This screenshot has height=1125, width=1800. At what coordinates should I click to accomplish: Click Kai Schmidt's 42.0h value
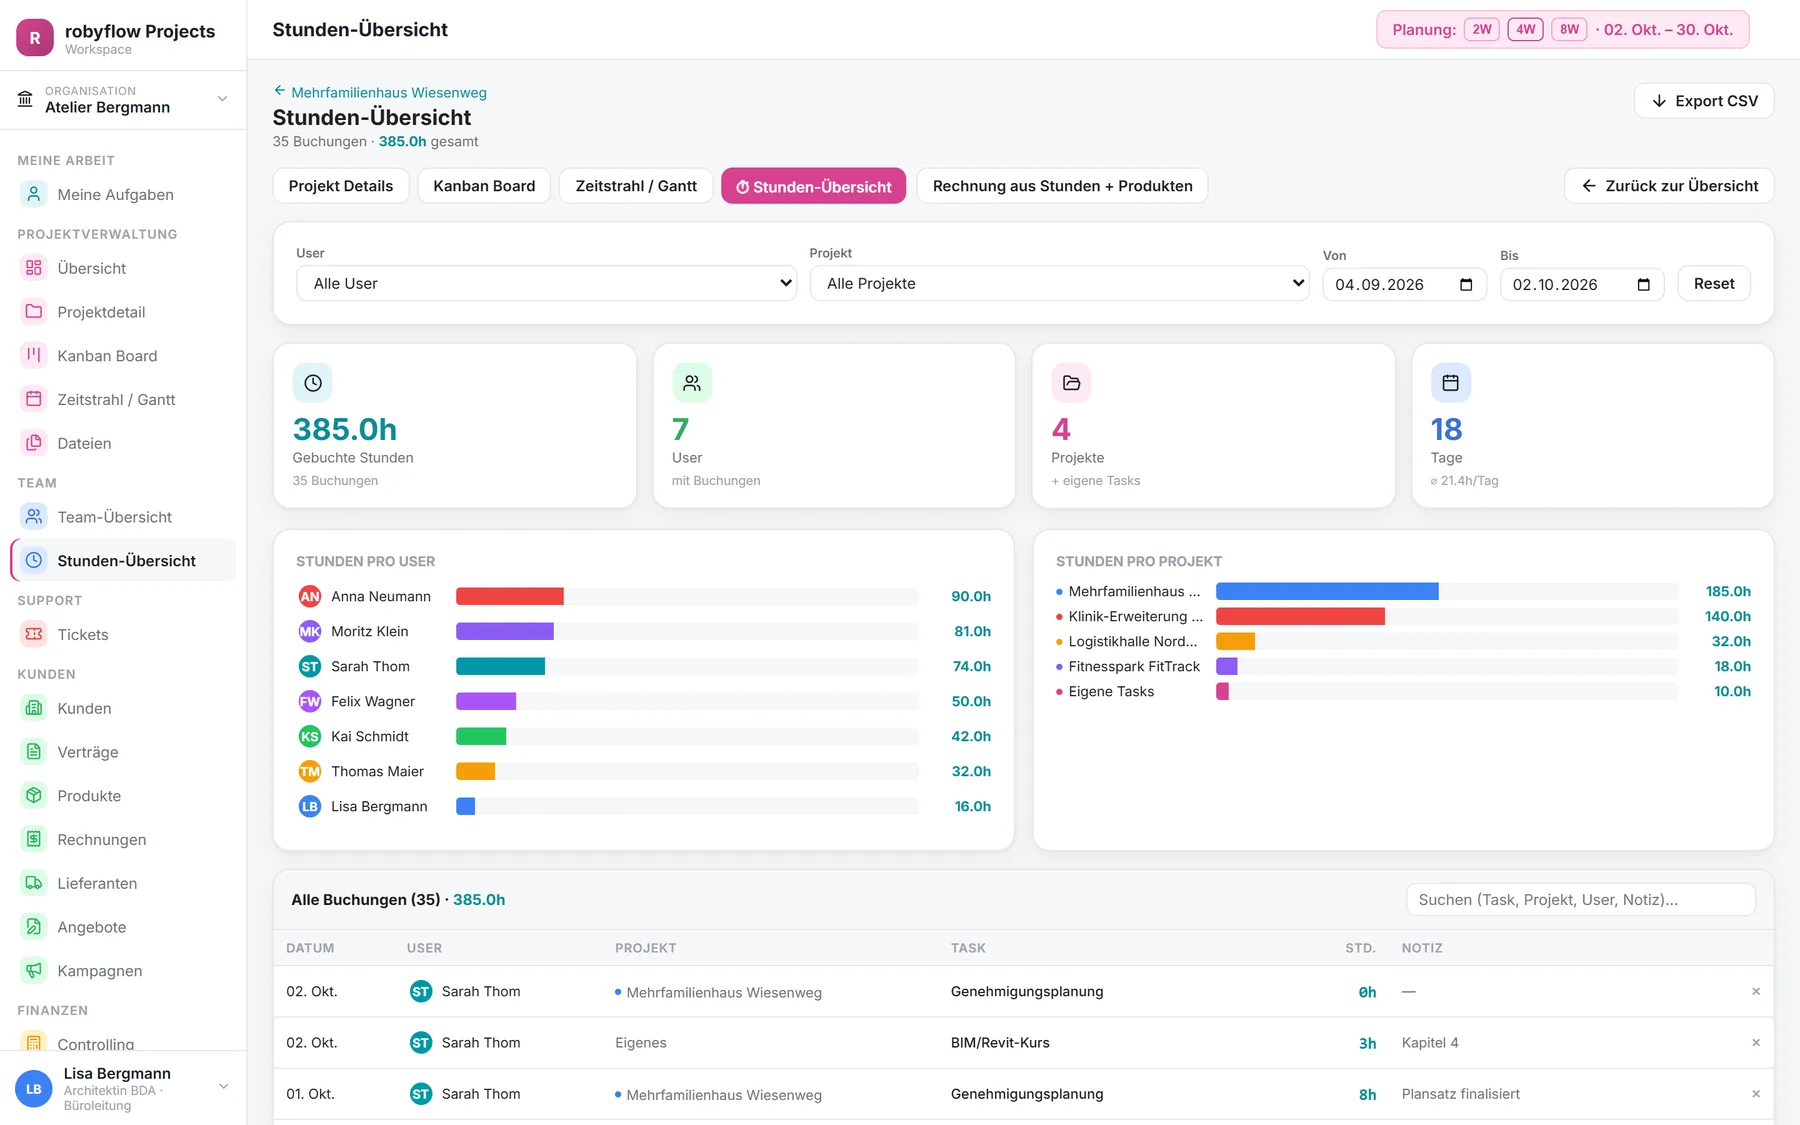(x=971, y=736)
